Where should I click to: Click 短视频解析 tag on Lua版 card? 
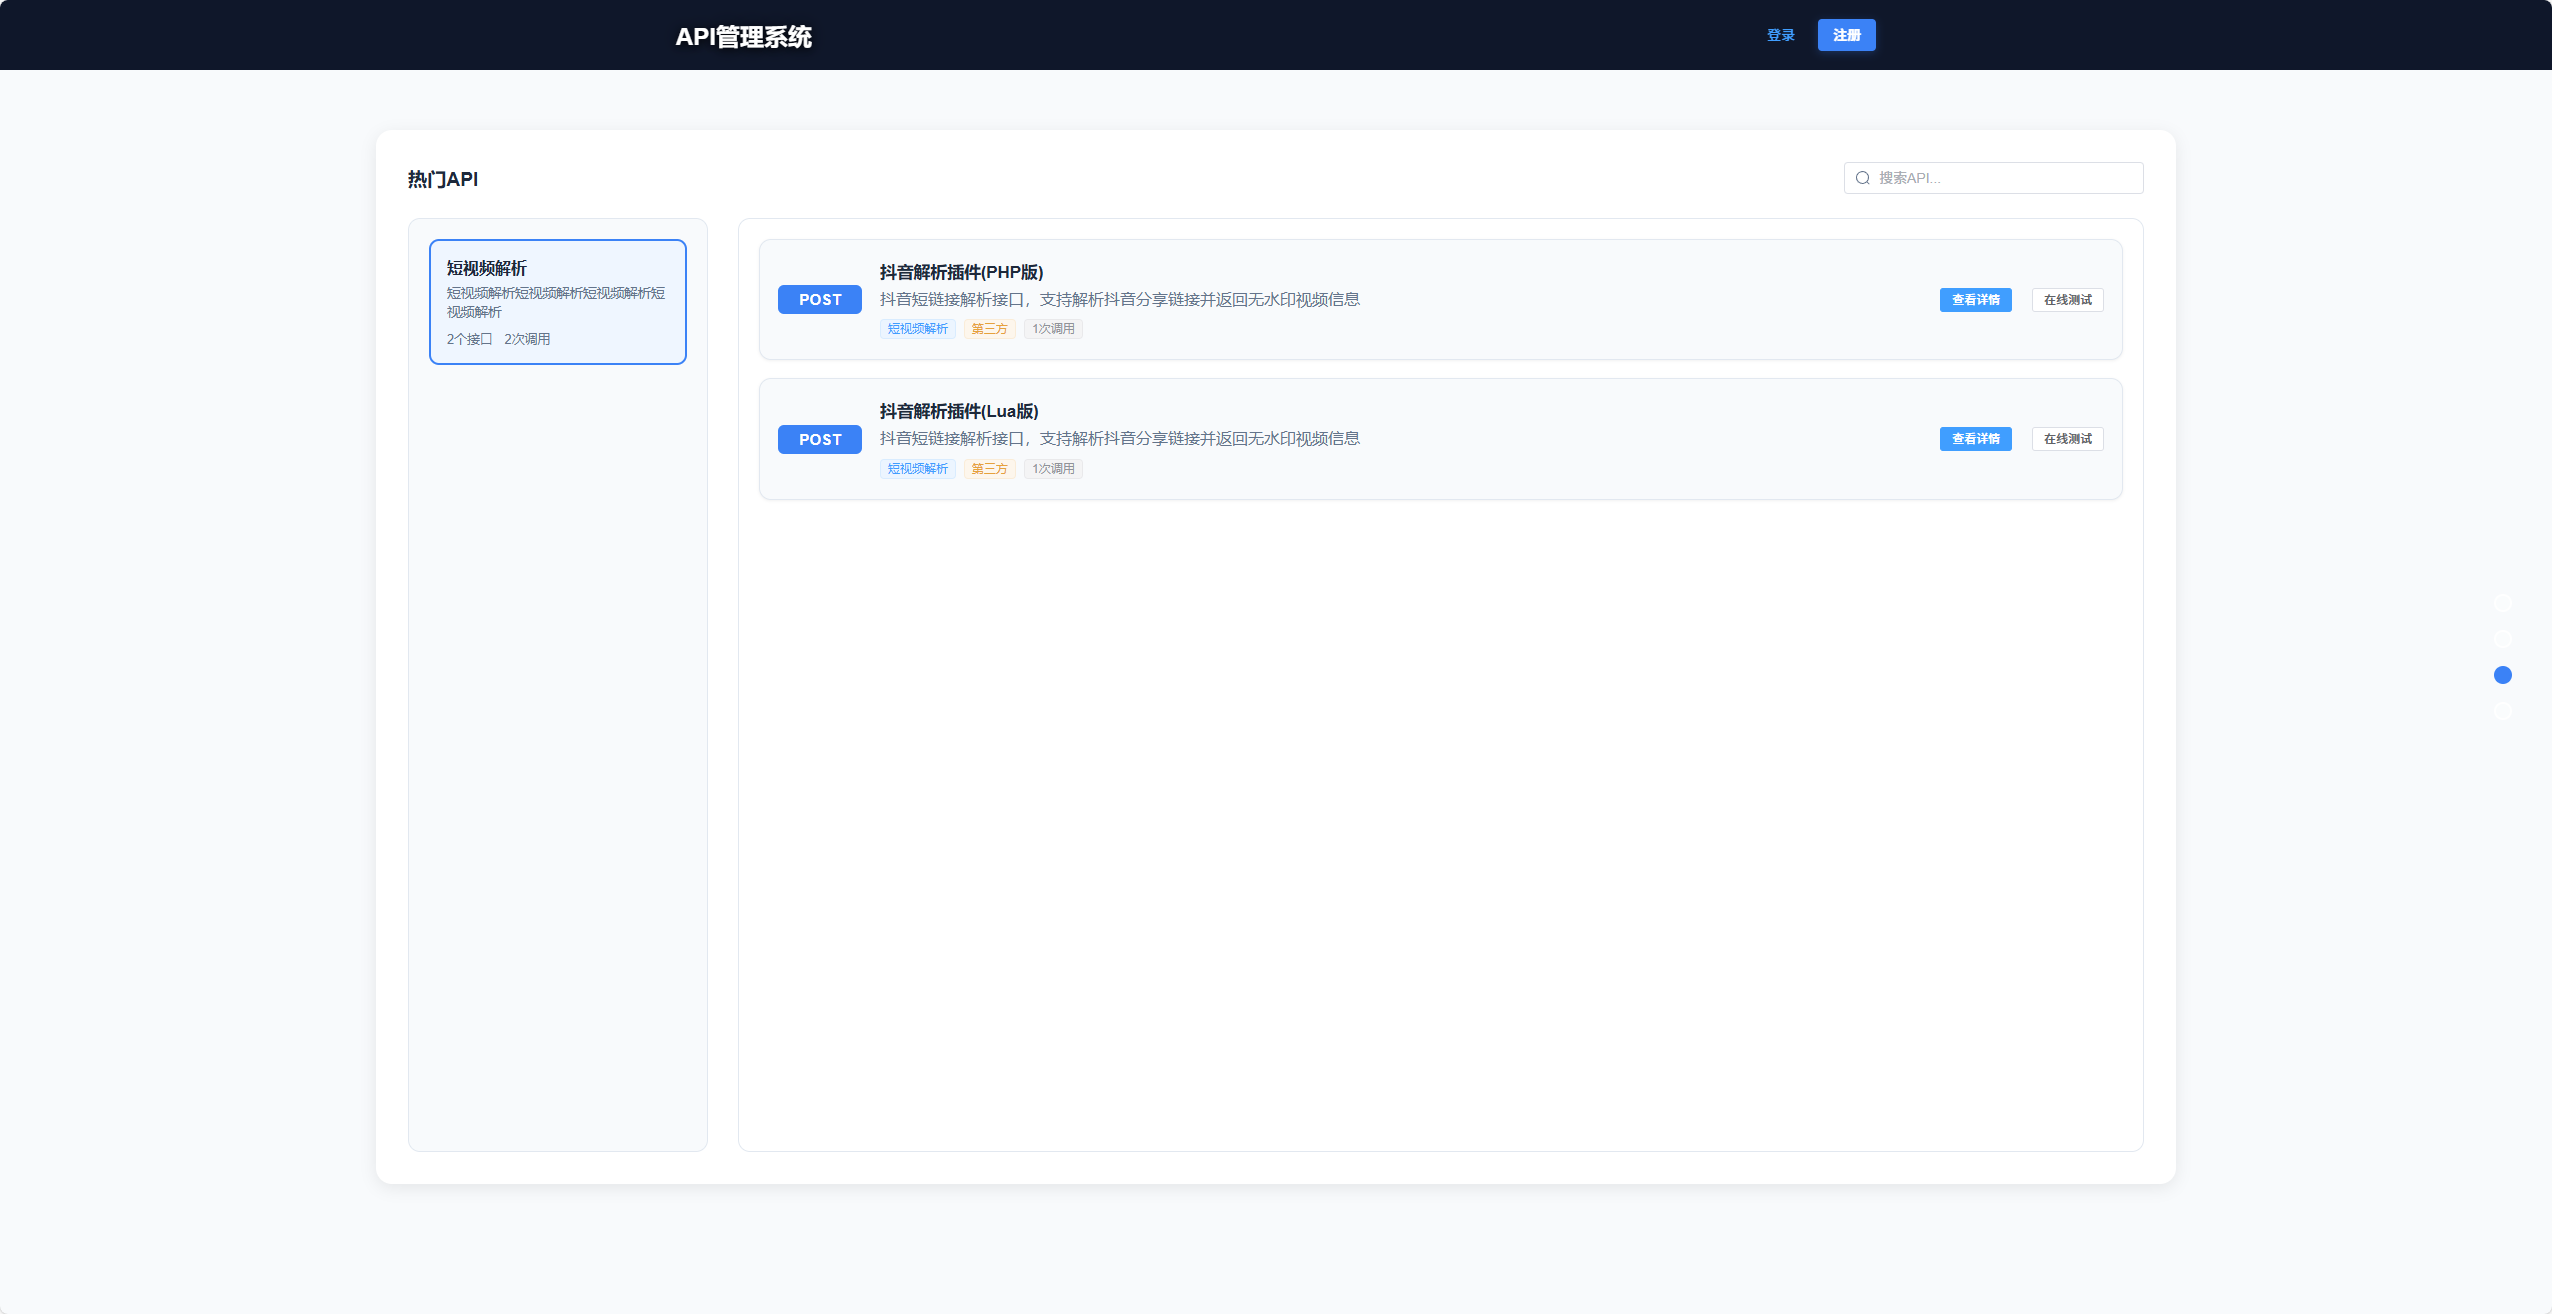[918, 469]
